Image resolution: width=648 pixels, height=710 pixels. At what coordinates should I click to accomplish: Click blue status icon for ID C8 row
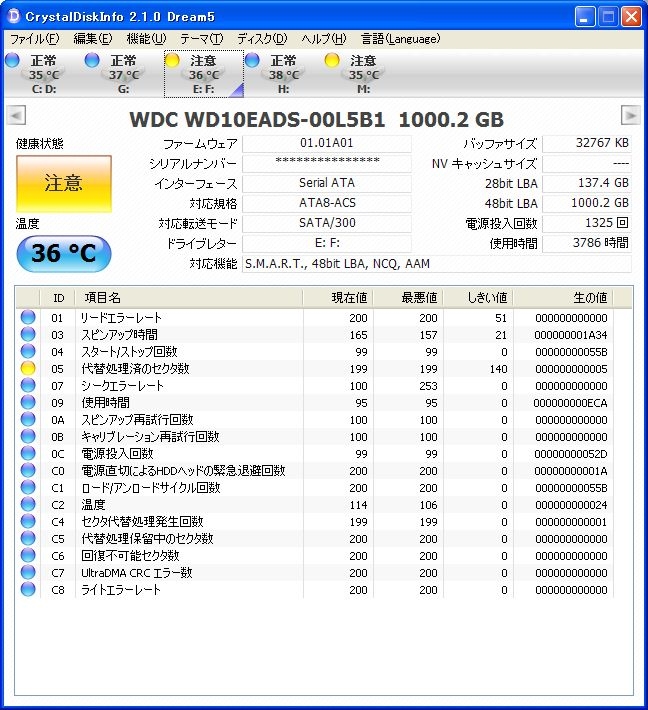[28, 589]
